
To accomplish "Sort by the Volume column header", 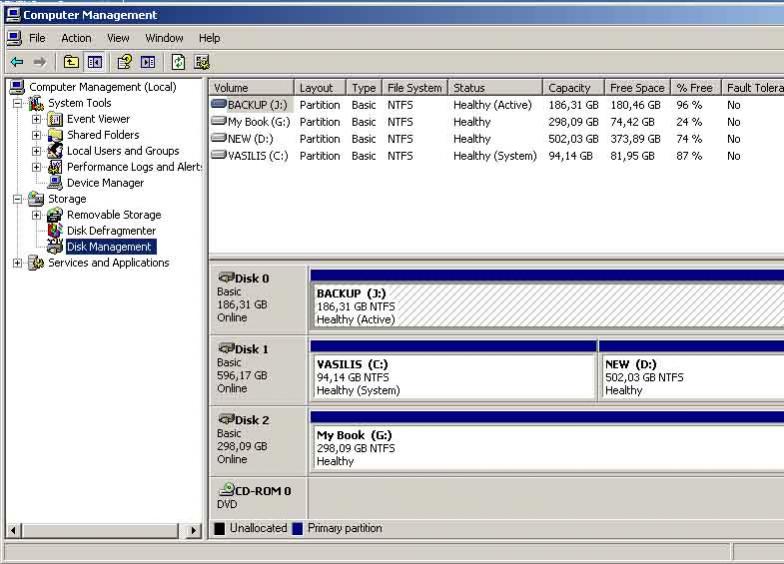I will (x=252, y=88).
